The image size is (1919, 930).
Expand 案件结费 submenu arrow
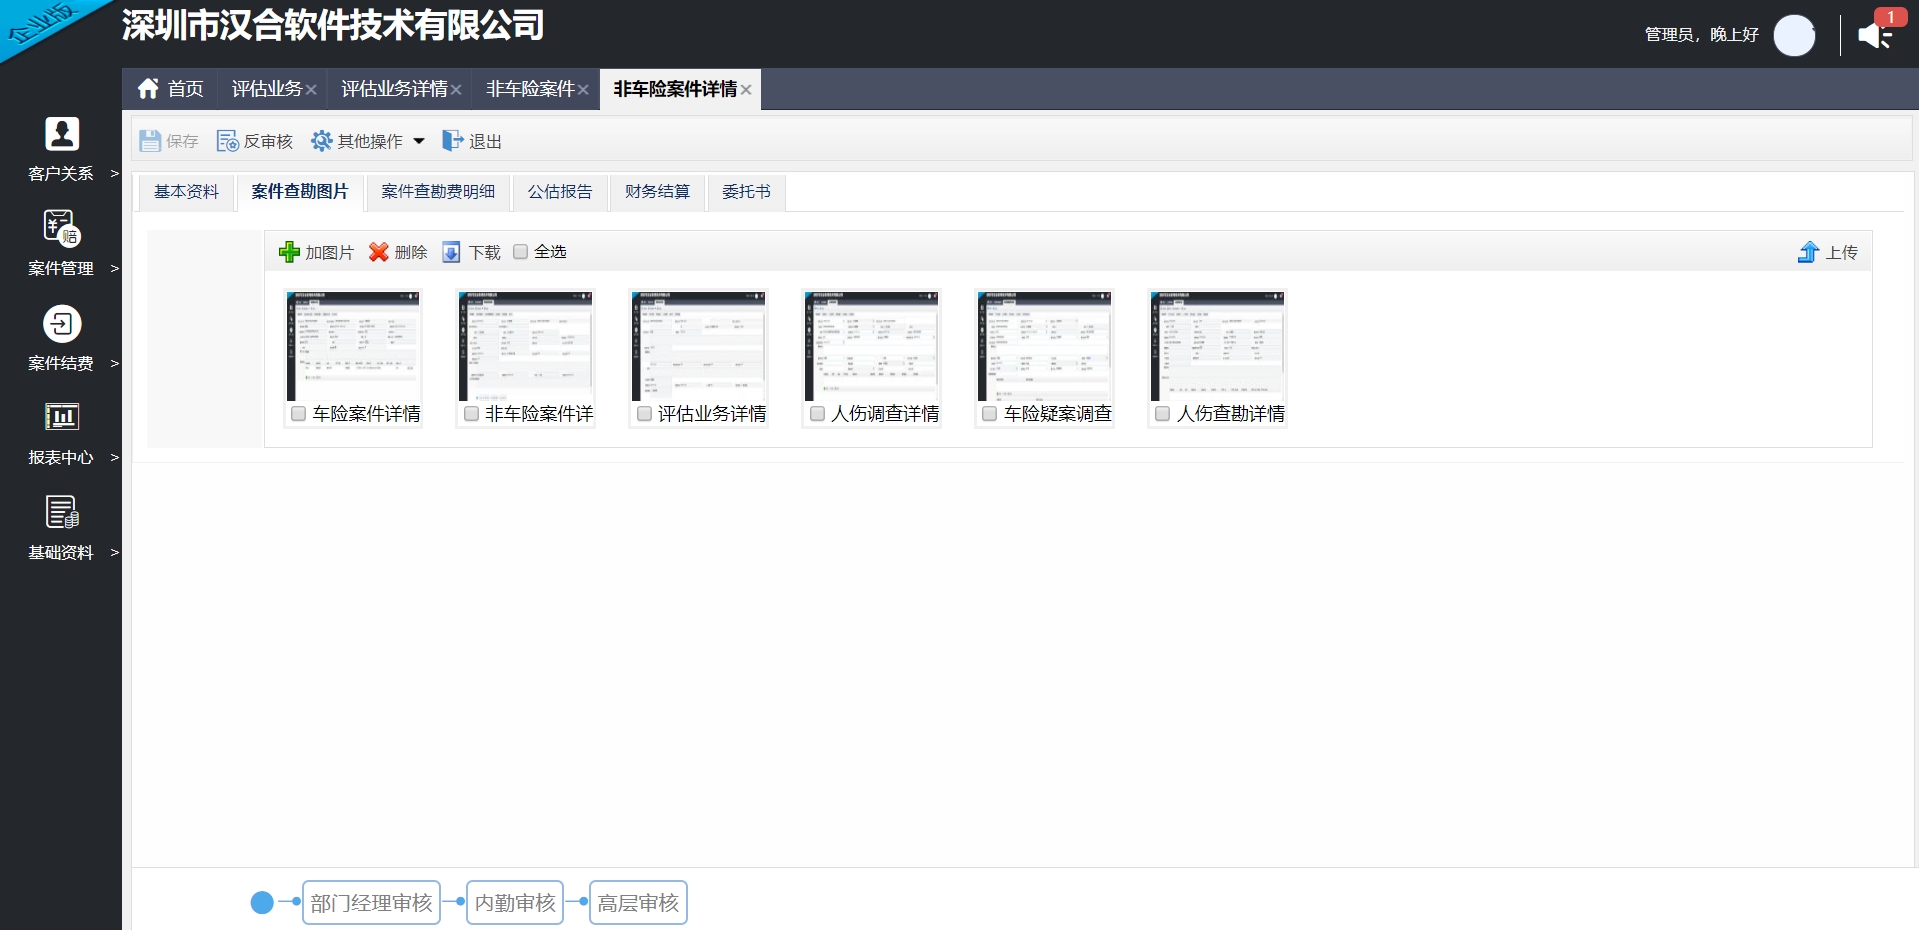click(x=114, y=364)
